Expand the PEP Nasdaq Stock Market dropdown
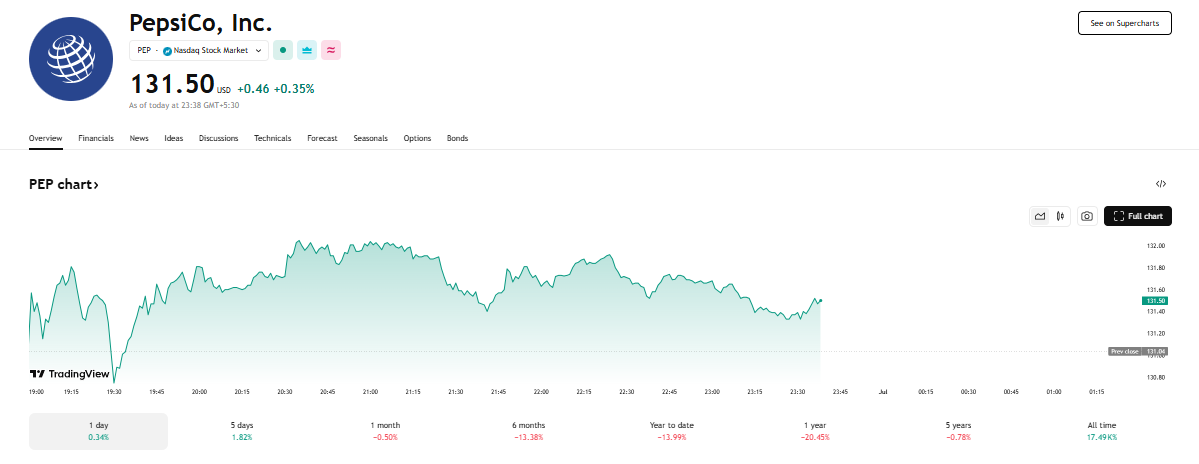Viewport: 1199px width, 464px height. (x=199, y=50)
